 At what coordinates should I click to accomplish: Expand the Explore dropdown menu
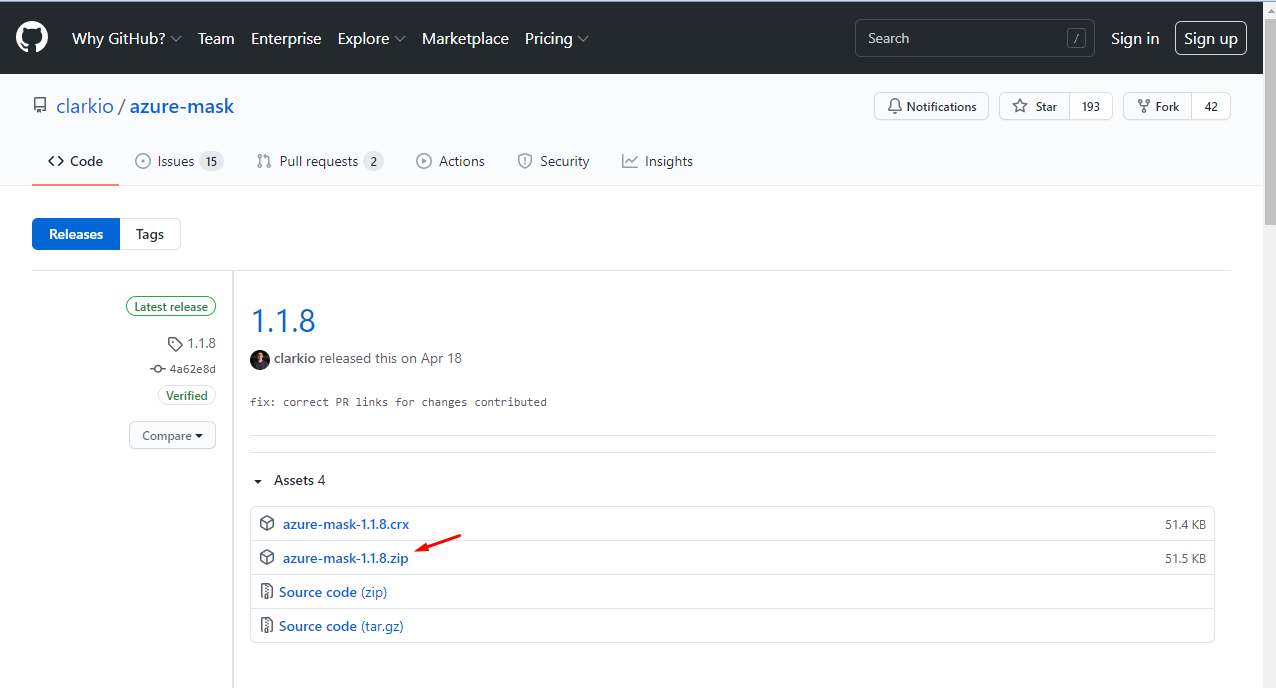[372, 39]
